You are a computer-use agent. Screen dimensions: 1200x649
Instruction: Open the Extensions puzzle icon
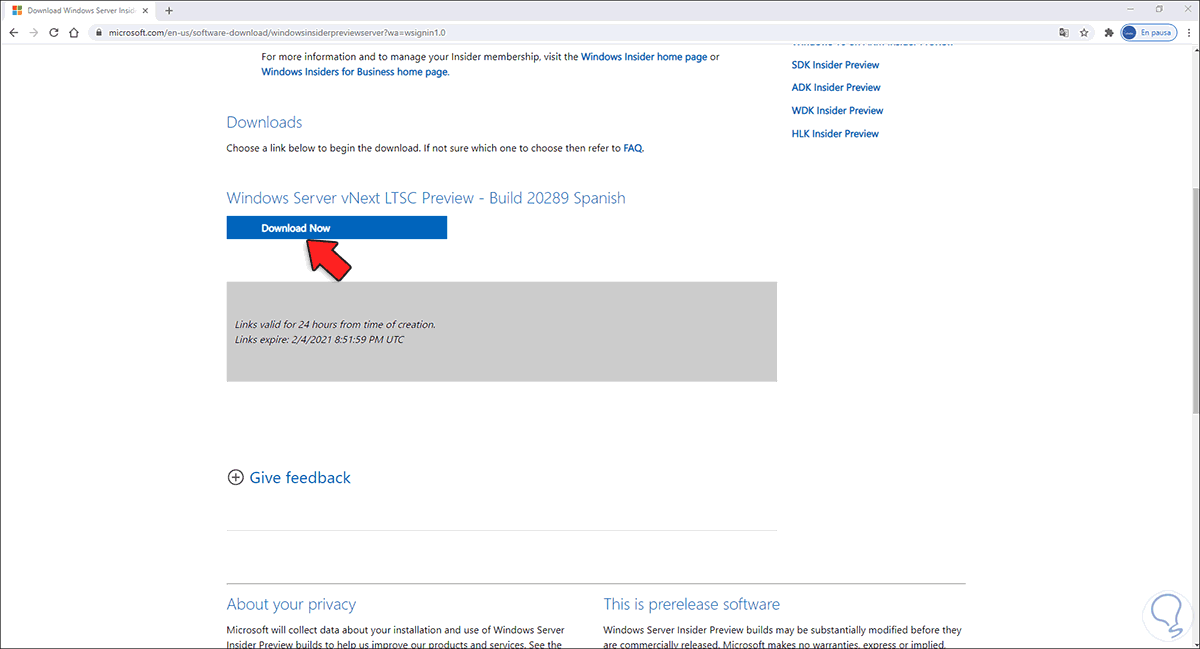[1109, 32]
